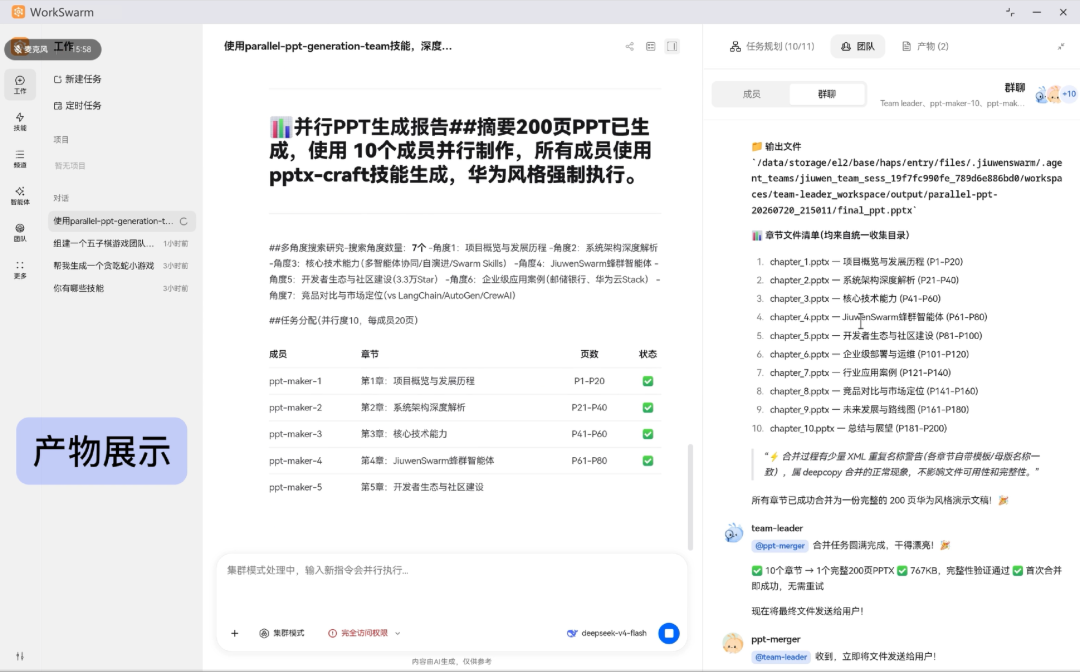Click chapter_10.pptx 总结与展望 entry
This screenshot has height=672, width=1080.
[x=858, y=428]
